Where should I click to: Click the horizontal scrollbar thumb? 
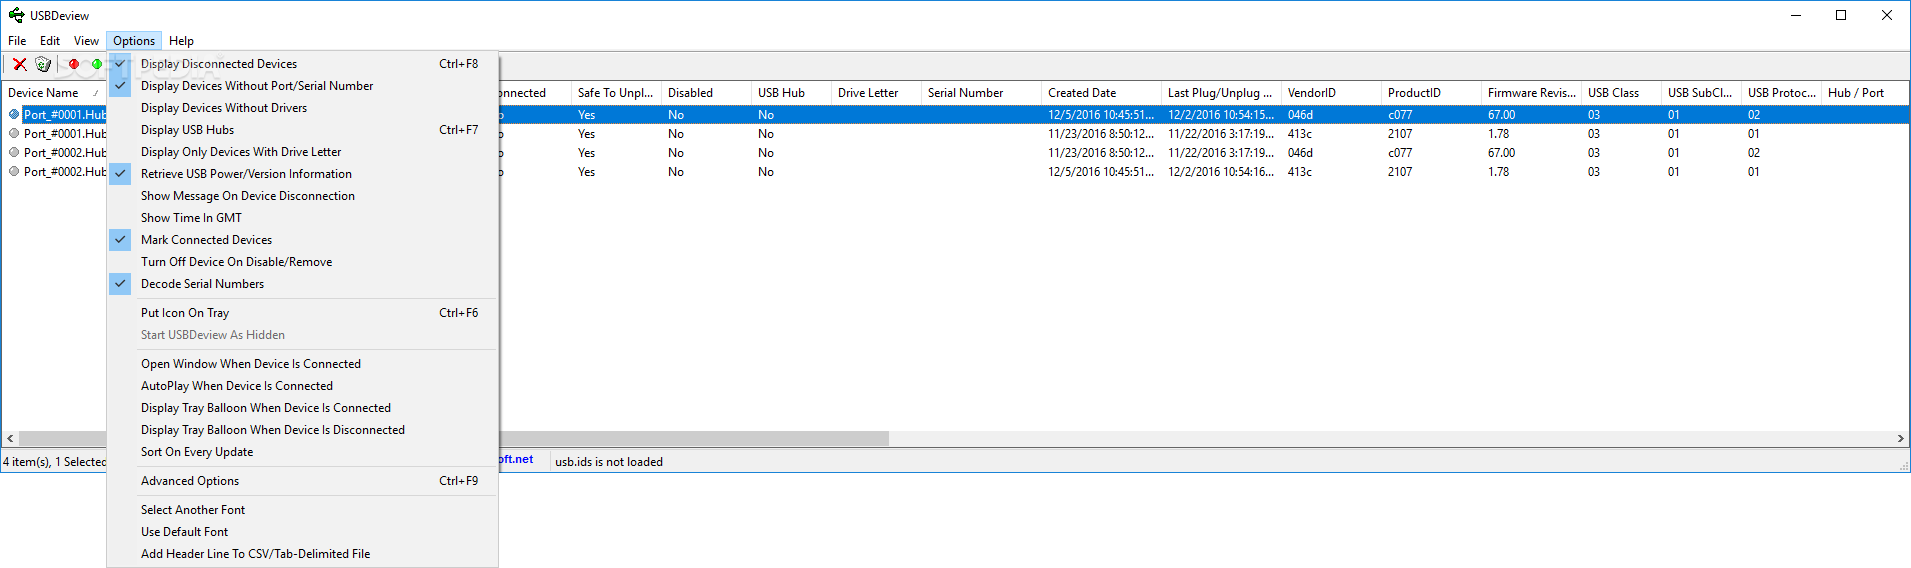694,438
